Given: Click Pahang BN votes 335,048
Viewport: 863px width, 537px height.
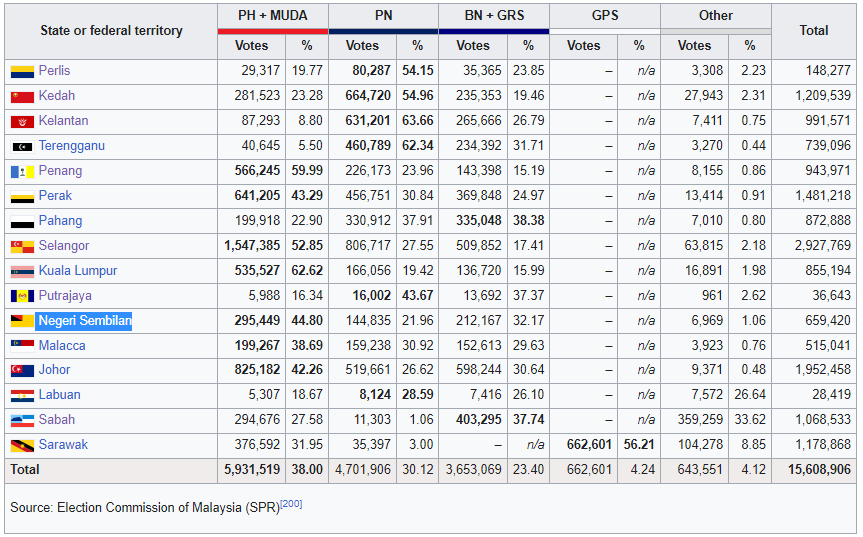Looking at the screenshot, I should coord(479,221).
